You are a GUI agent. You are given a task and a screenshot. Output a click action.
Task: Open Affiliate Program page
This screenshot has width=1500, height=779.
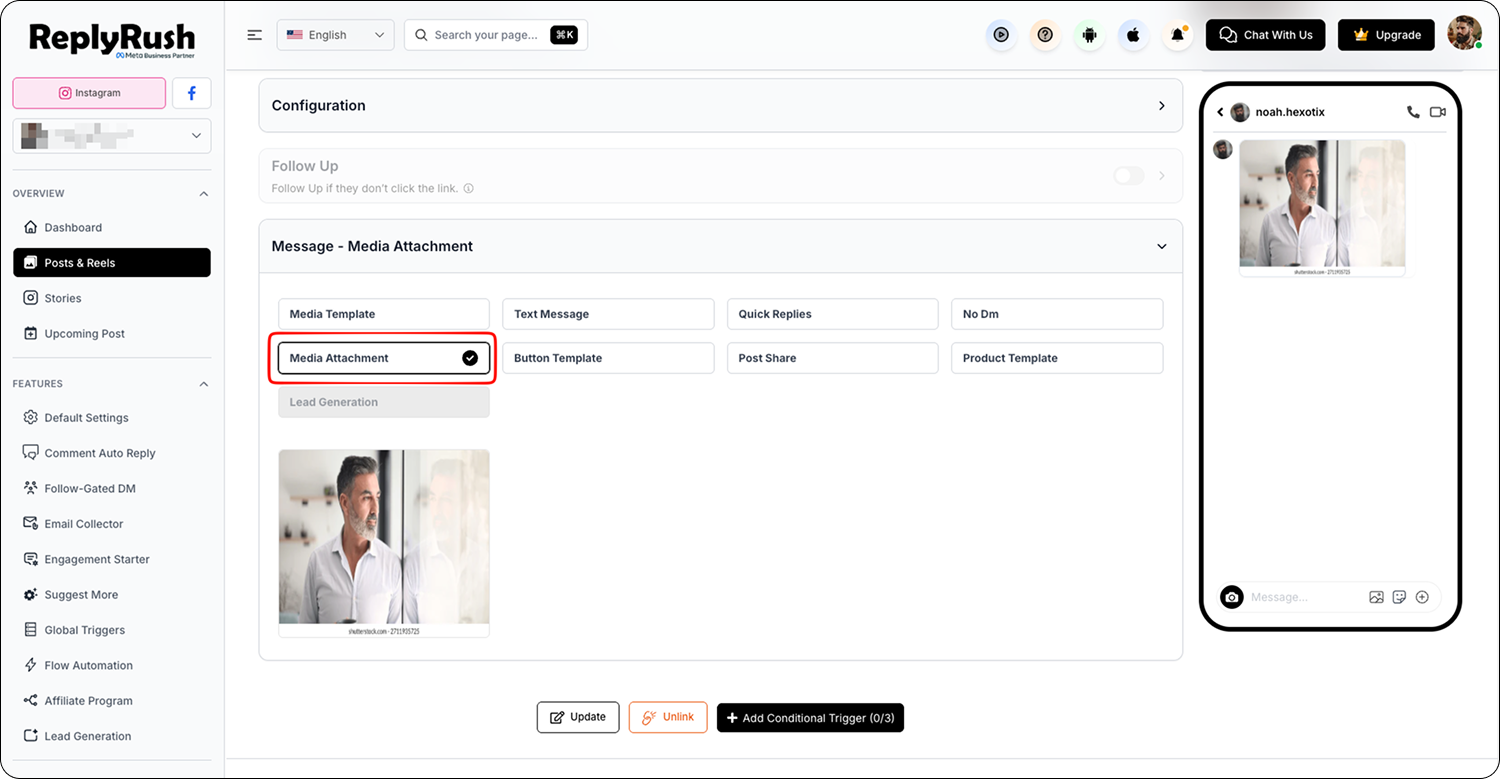[x=112, y=701]
